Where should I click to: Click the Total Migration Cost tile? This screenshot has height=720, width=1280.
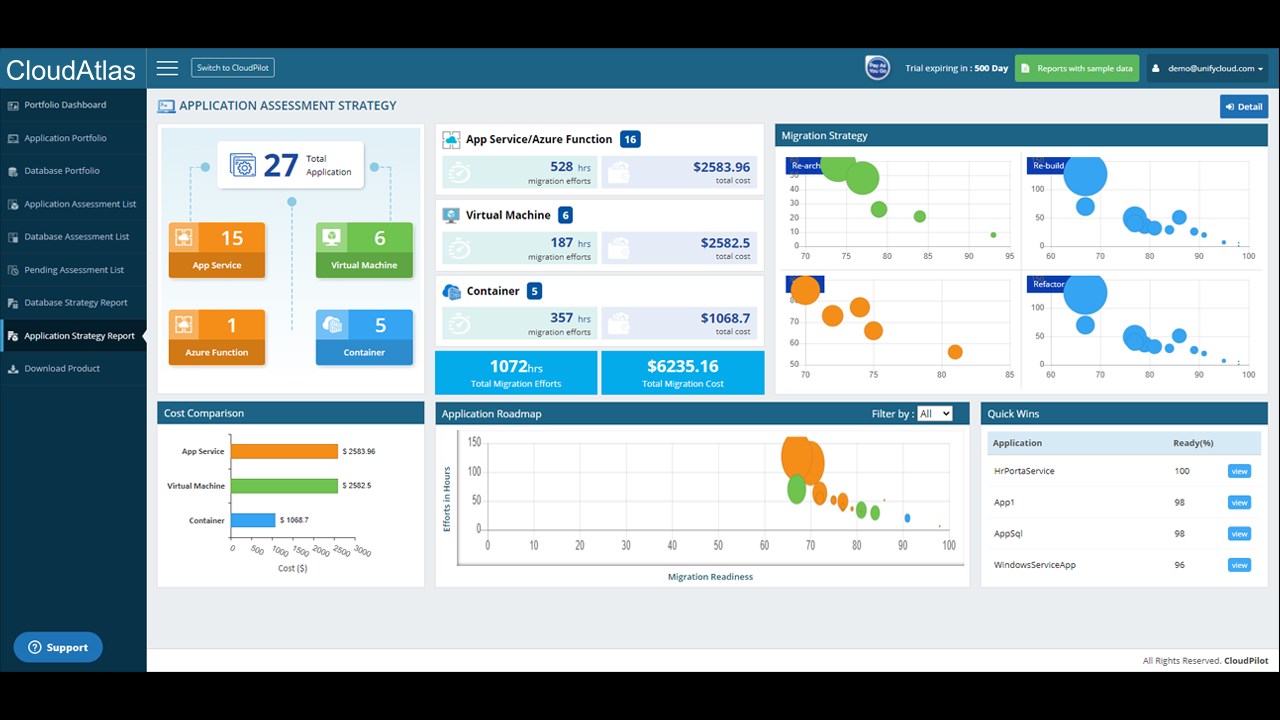683,373
